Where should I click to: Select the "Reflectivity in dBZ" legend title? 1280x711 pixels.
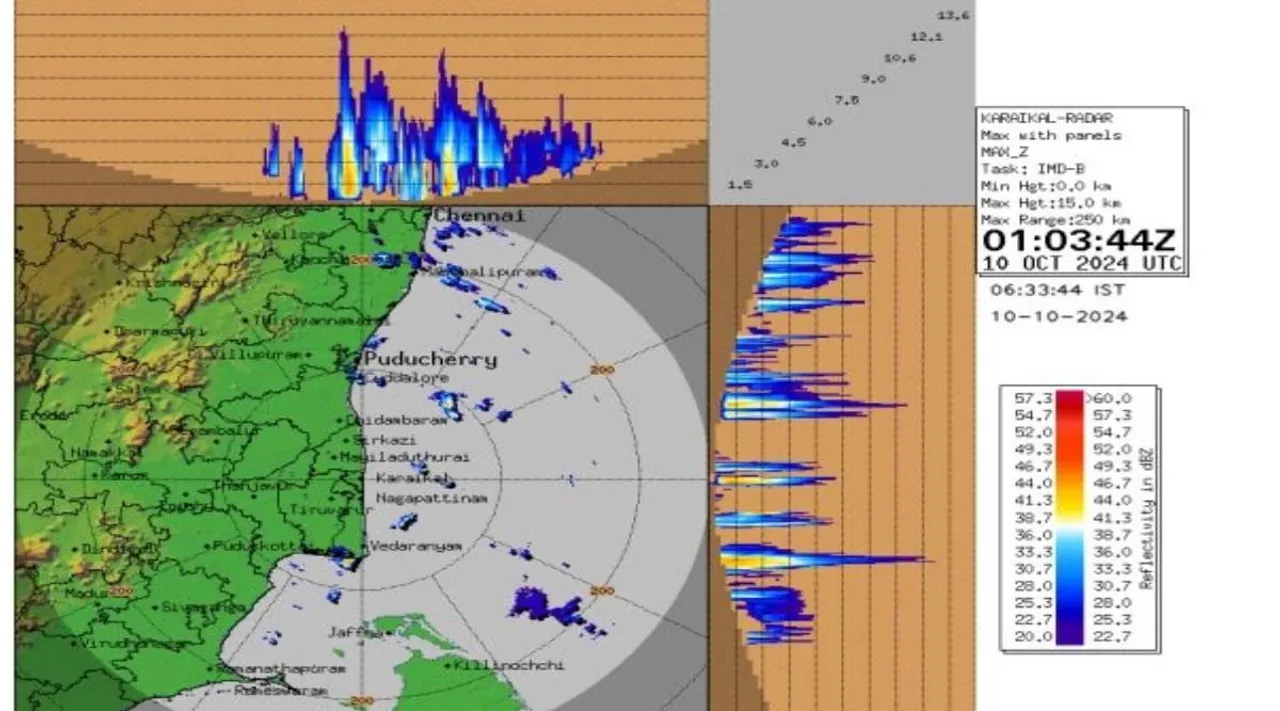coord(1146,518)
